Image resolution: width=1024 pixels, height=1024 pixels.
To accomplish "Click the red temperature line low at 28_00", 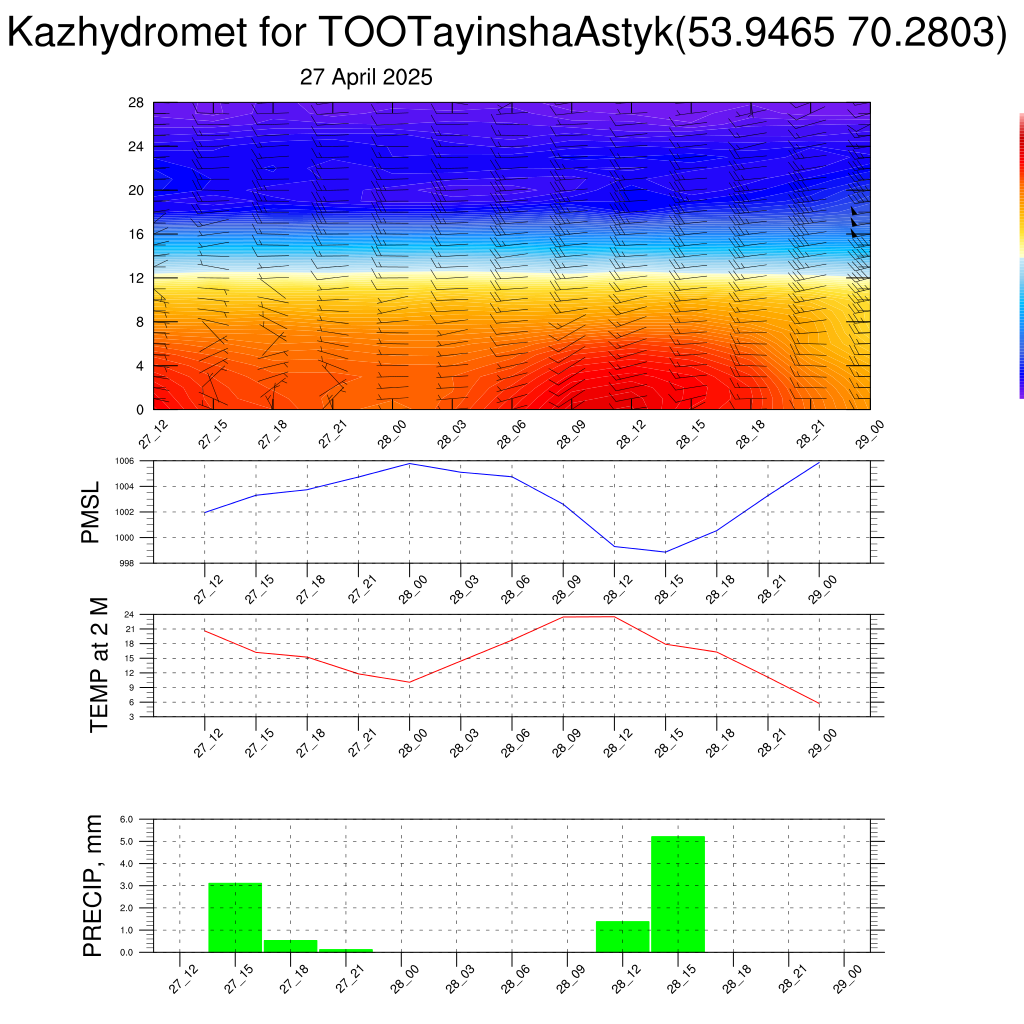I will pos(409,682).
